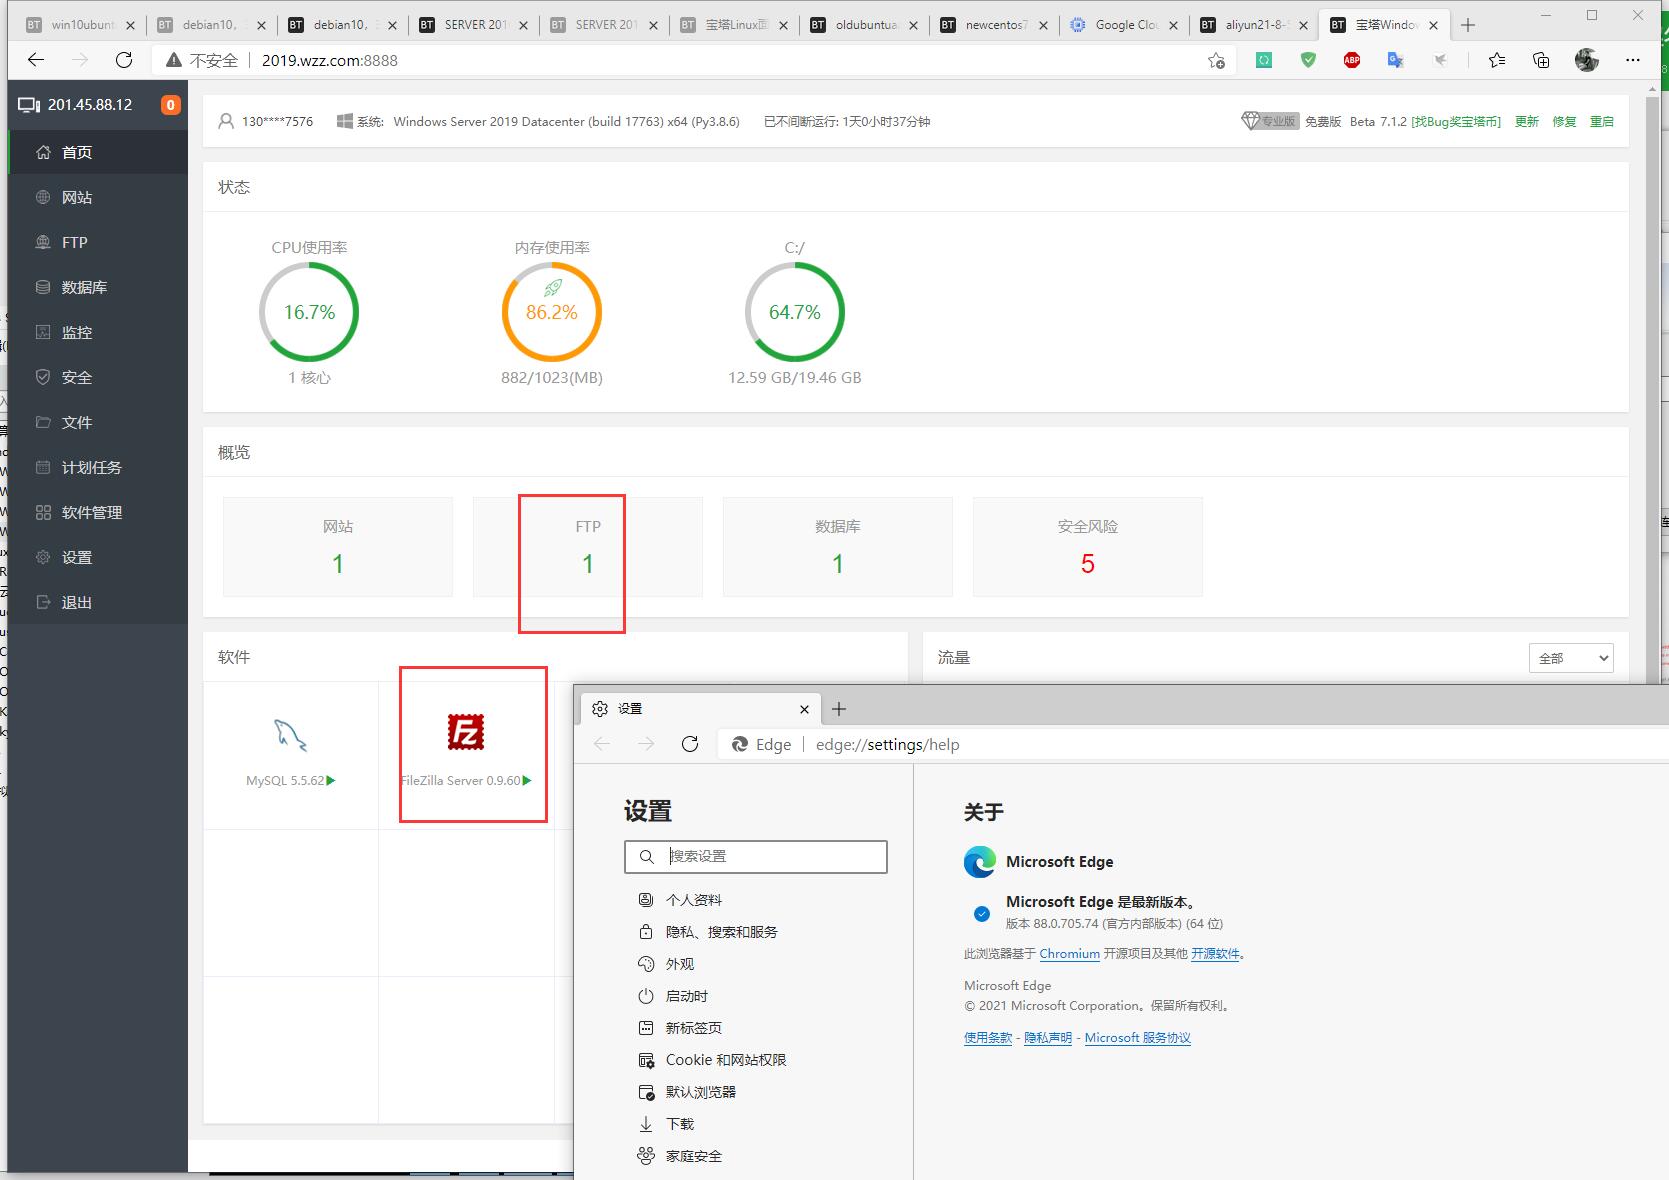Click the 不安全 not-secure warning icon
This screenshot has height=1180, width=1669.
tap(174, 60)
